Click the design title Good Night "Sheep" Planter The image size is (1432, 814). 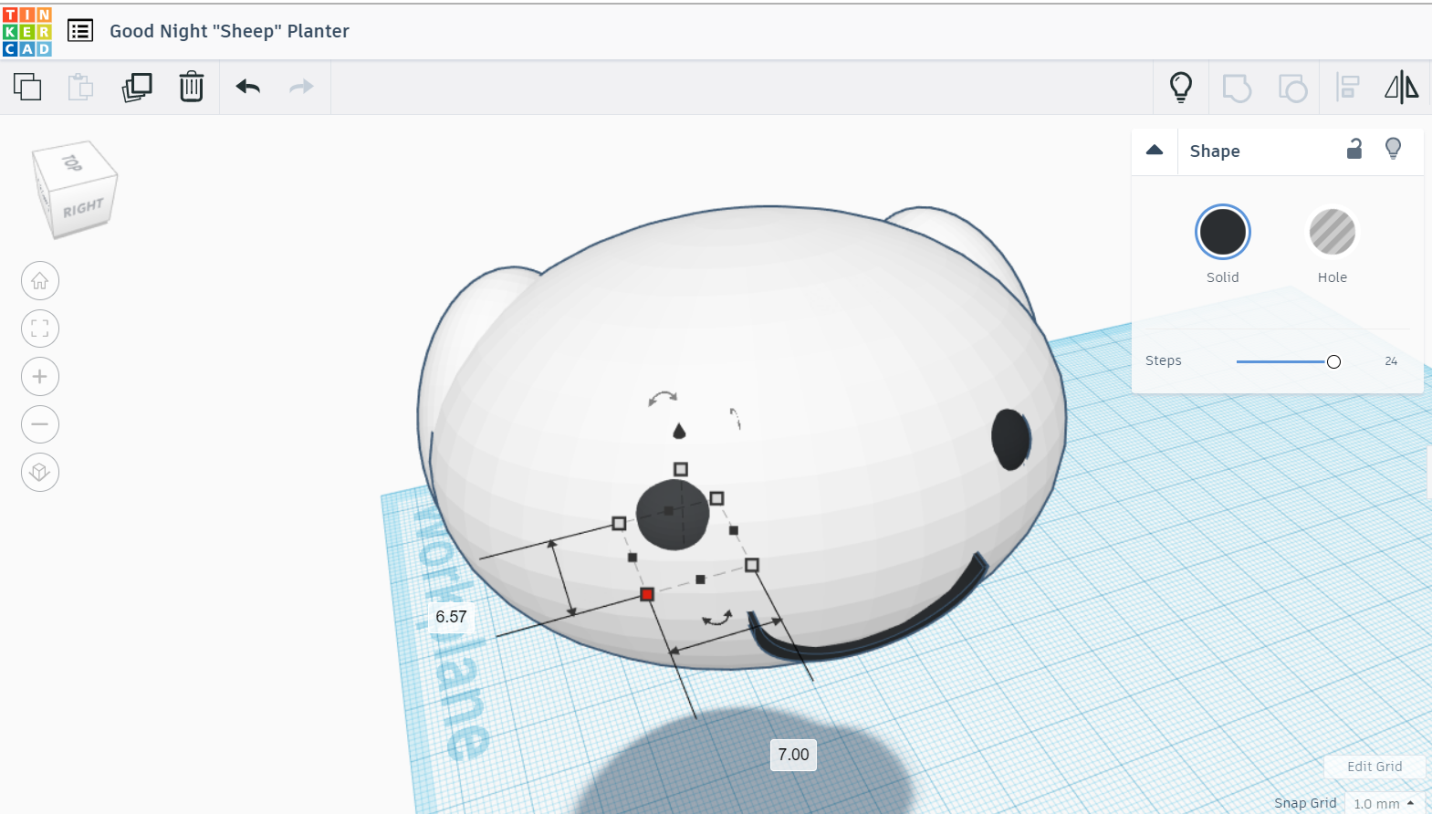(x=229, y=31)
